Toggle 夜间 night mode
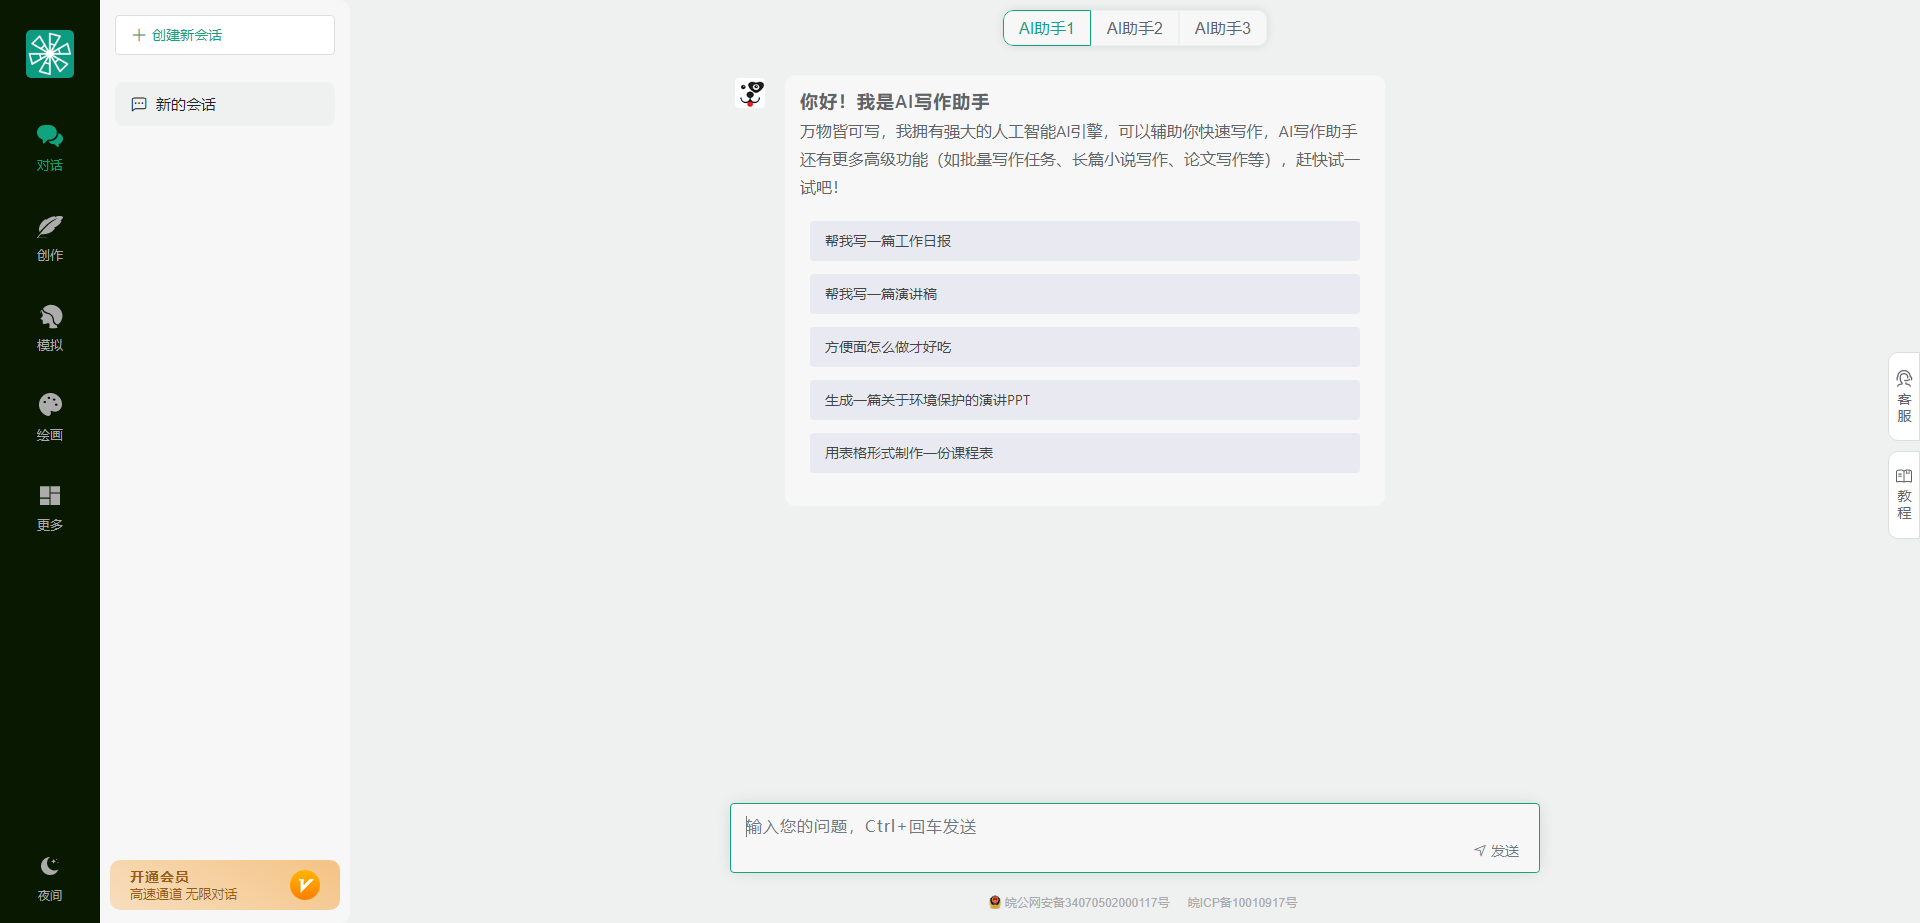Viewport: 1920px width, 923px height. coord(50,877)
